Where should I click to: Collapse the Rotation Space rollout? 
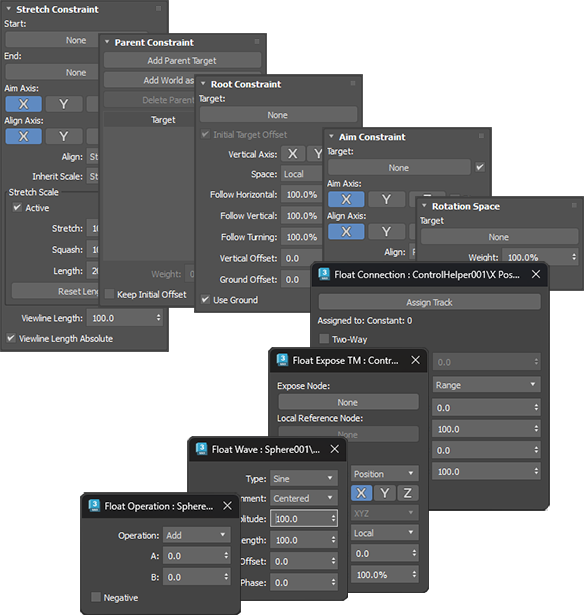tap(424, 206)
